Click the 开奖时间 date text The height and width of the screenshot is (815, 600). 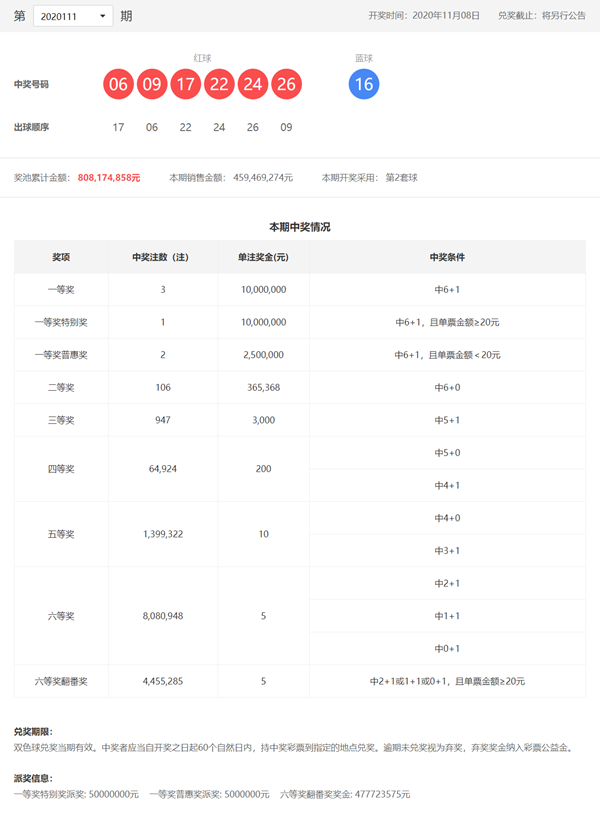(x=424, y=16)
